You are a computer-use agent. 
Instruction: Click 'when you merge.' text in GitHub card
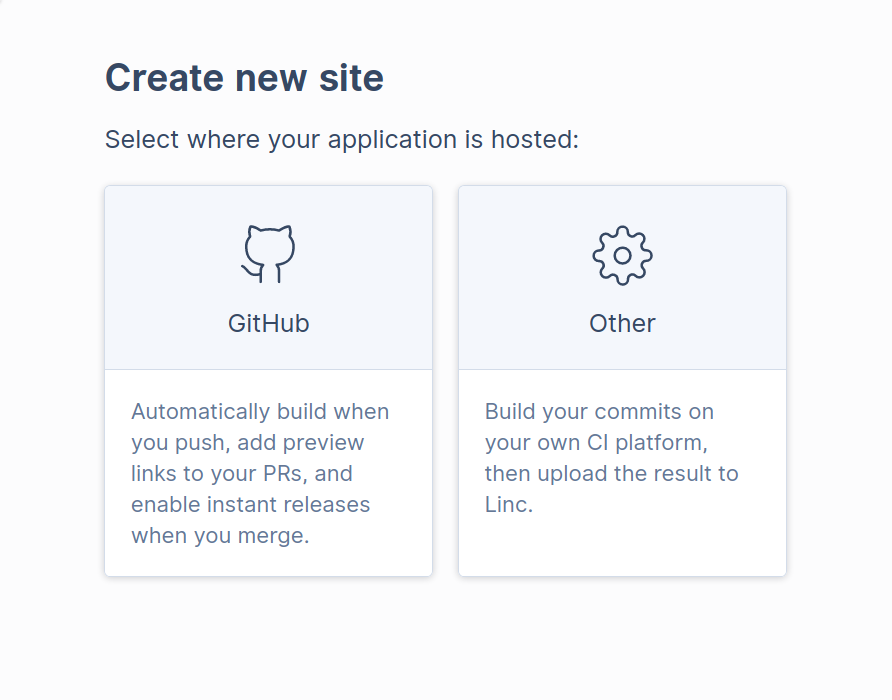click(x=220, y=536)
